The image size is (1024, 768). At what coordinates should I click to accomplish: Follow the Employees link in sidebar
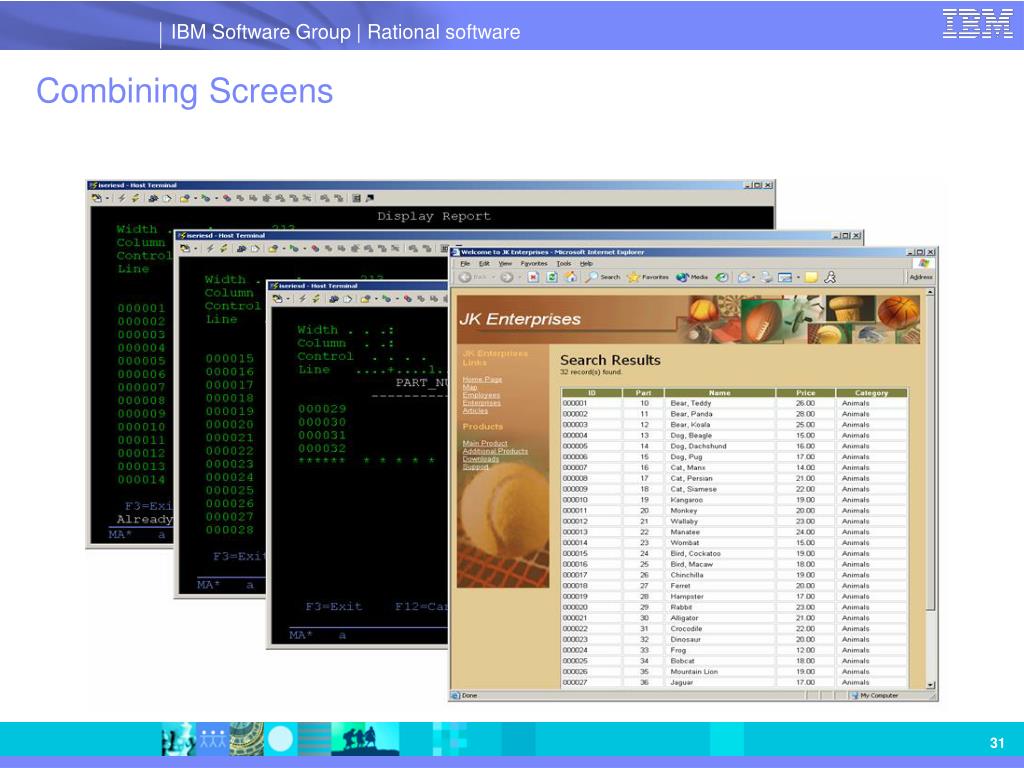click(x=481, y=395)
